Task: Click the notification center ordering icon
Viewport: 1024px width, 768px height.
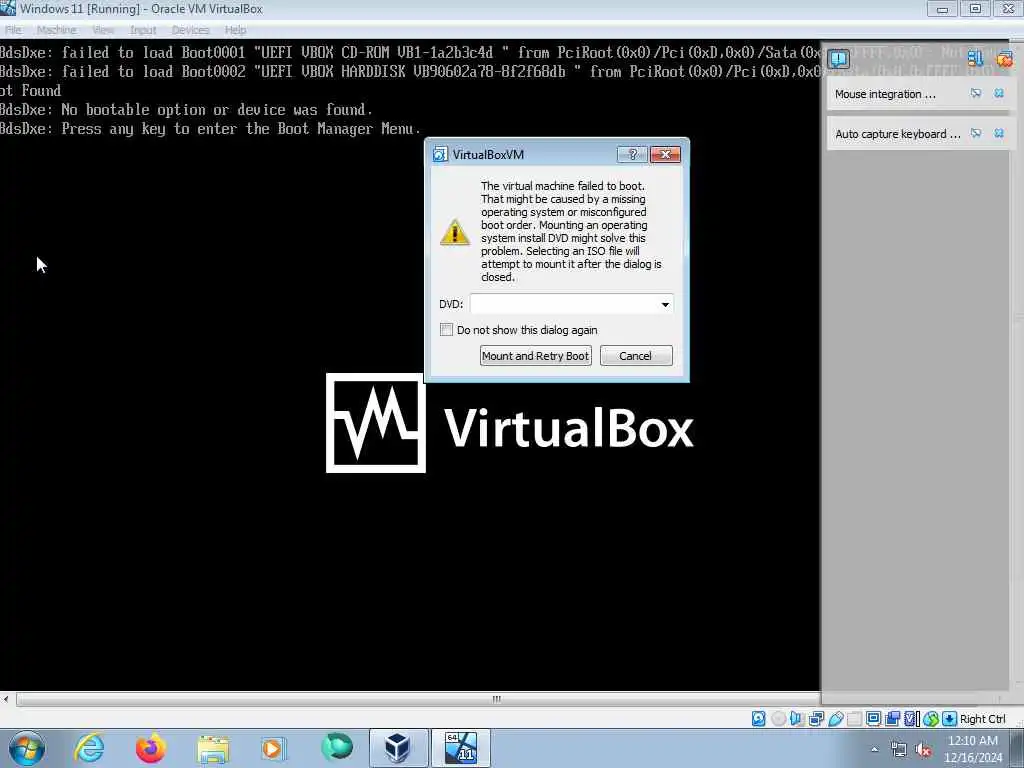Action: pos(975,59)
